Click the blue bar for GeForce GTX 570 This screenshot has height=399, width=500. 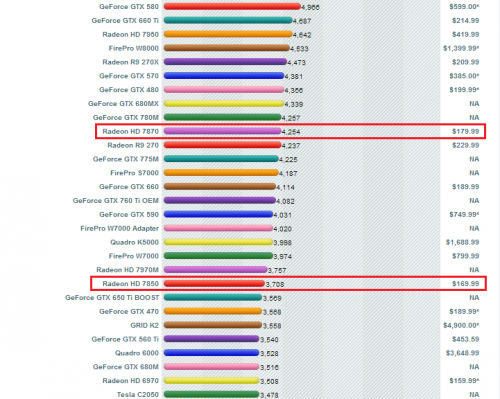point(224,76)
